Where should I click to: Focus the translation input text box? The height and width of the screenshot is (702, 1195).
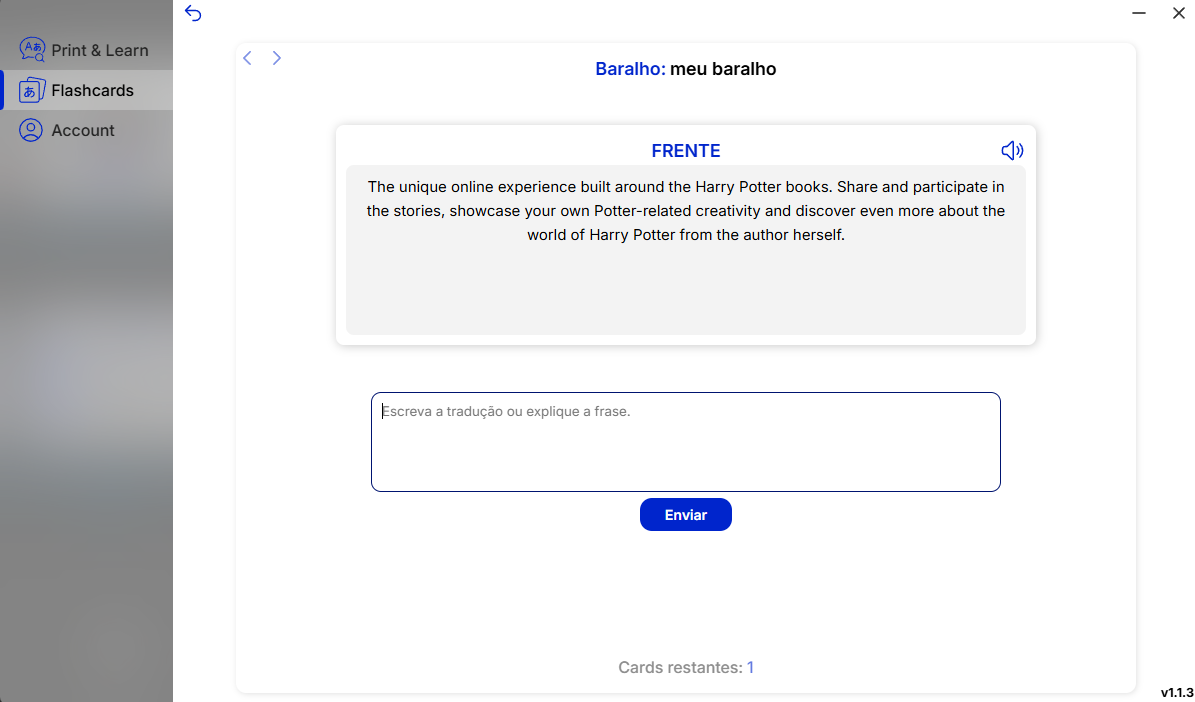[685, 442]
